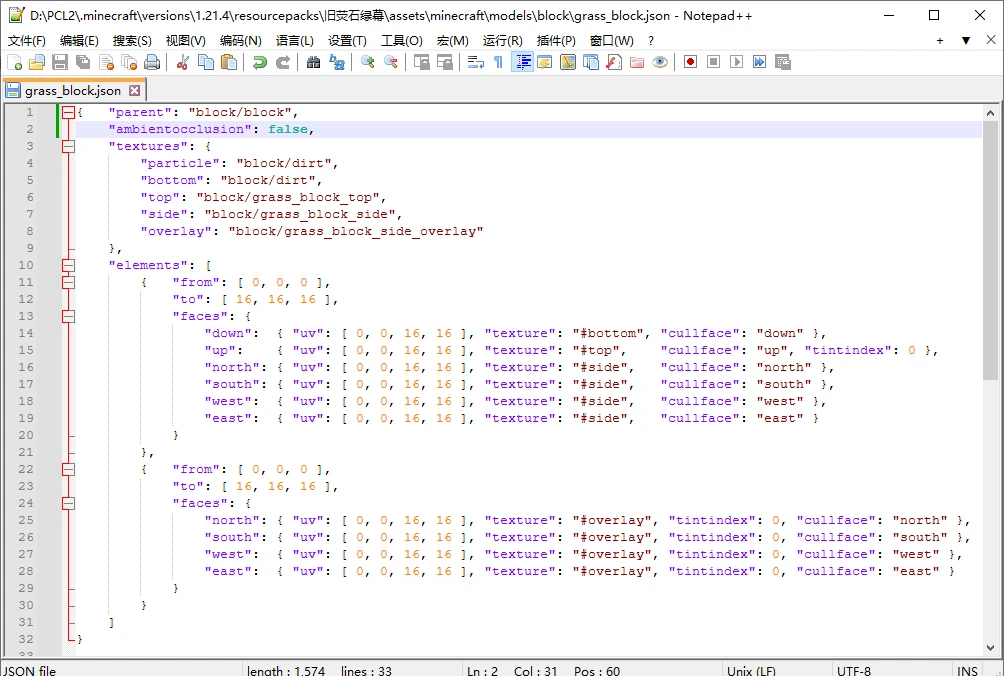1004x676 pixels.
Task: Click the plus button beside menu bar
Action: 940,40
